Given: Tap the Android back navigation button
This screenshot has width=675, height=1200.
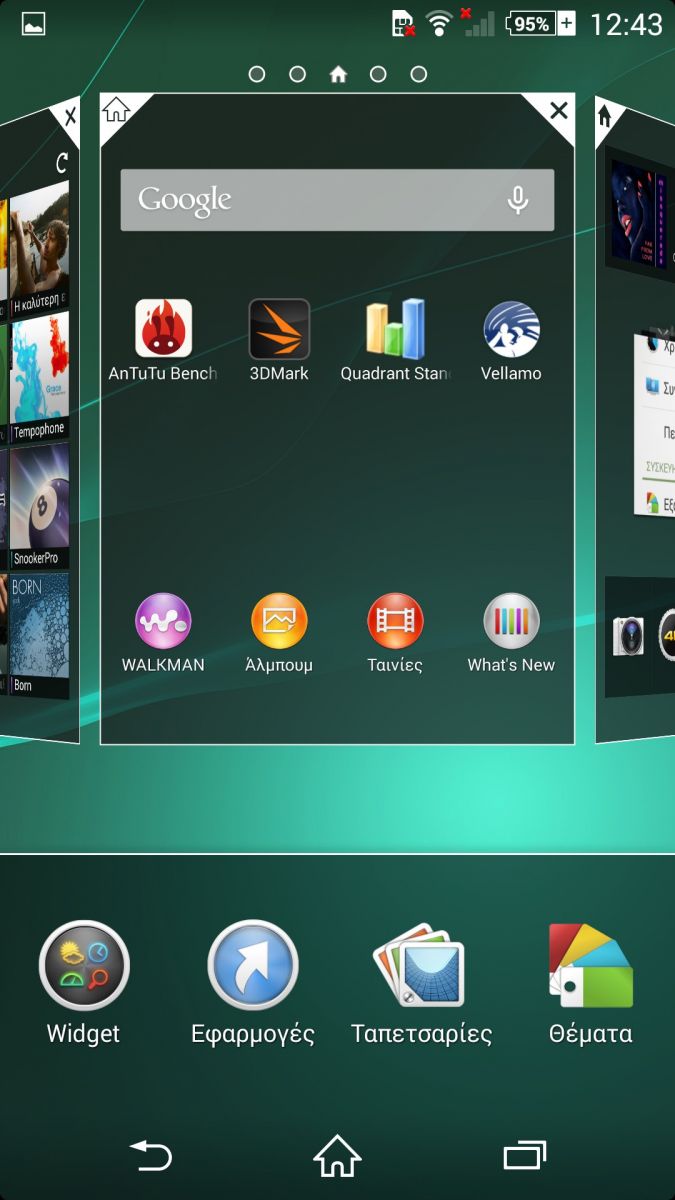Looking at the screenshot, I should 151,1157.
